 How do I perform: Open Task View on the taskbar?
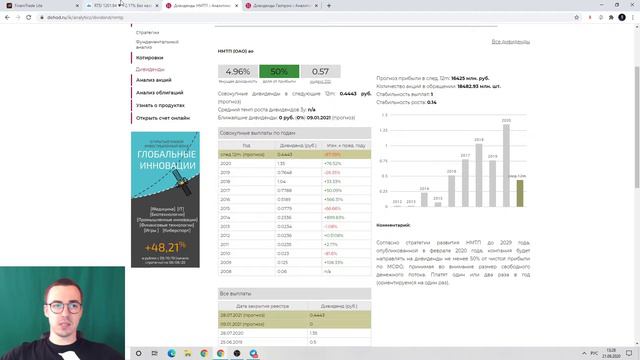click(x=154, y=353)
